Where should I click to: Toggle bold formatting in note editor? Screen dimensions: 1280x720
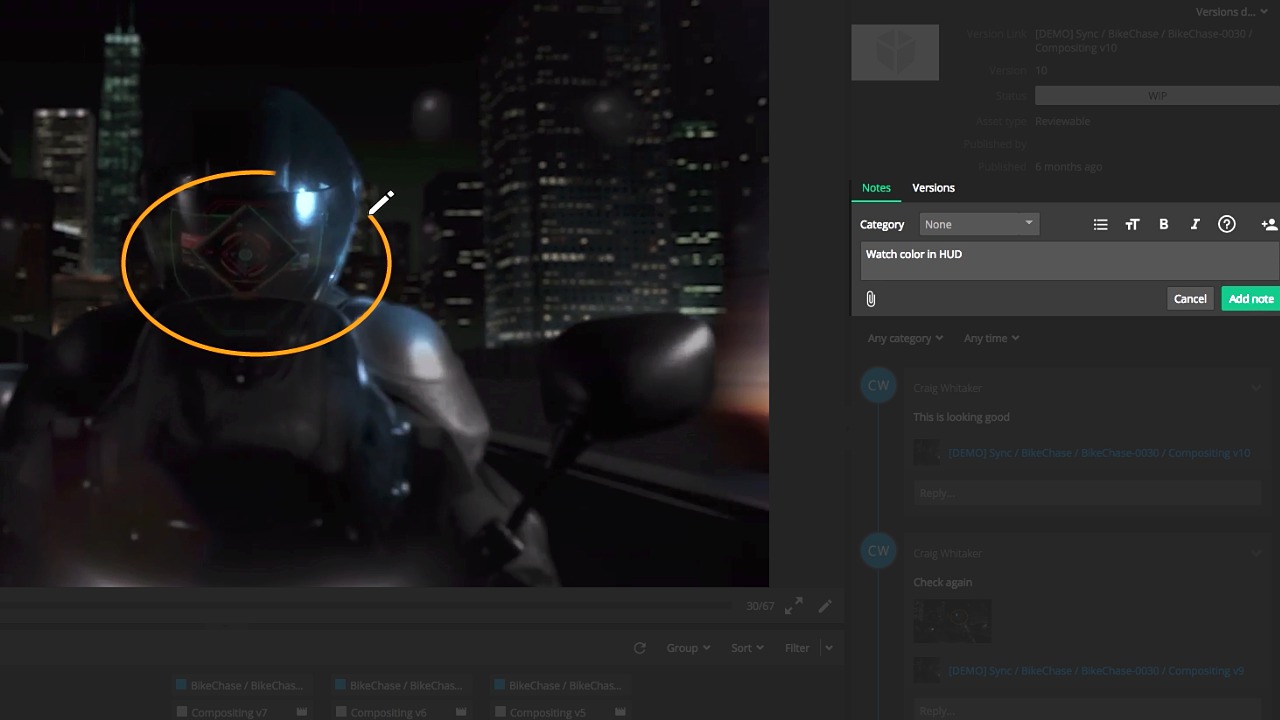(1163, 225)
